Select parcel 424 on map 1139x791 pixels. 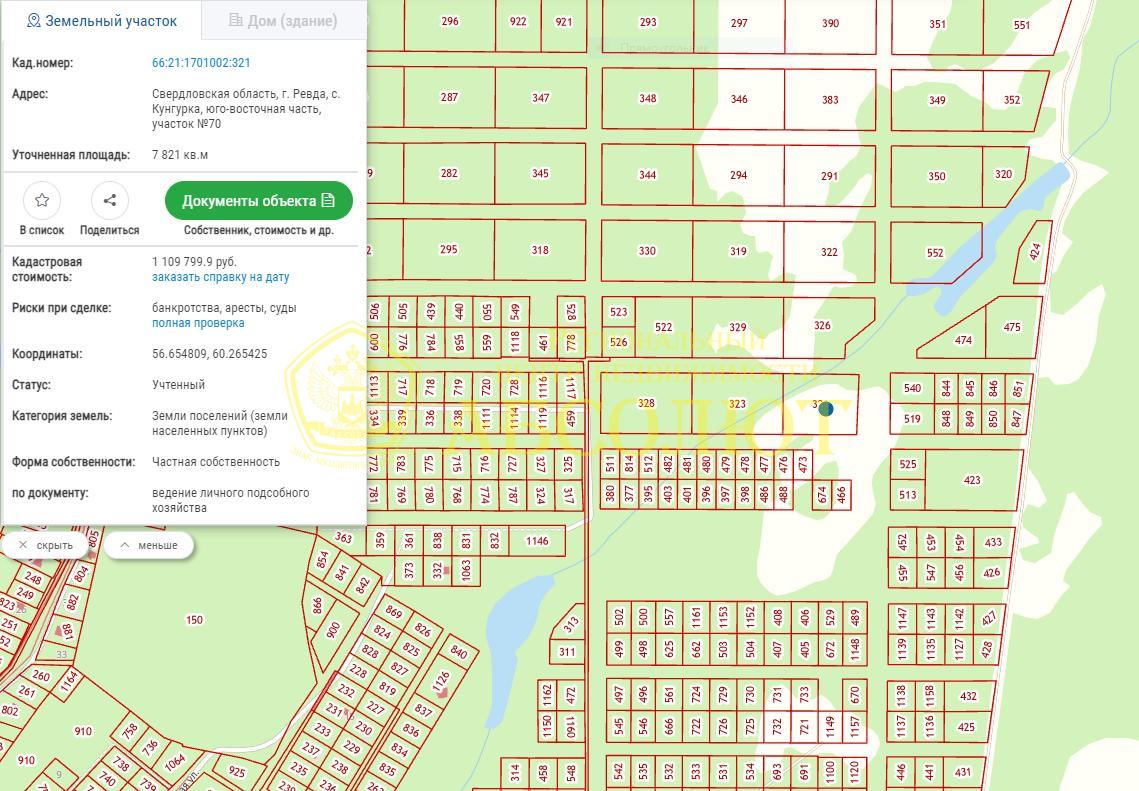1035,251
